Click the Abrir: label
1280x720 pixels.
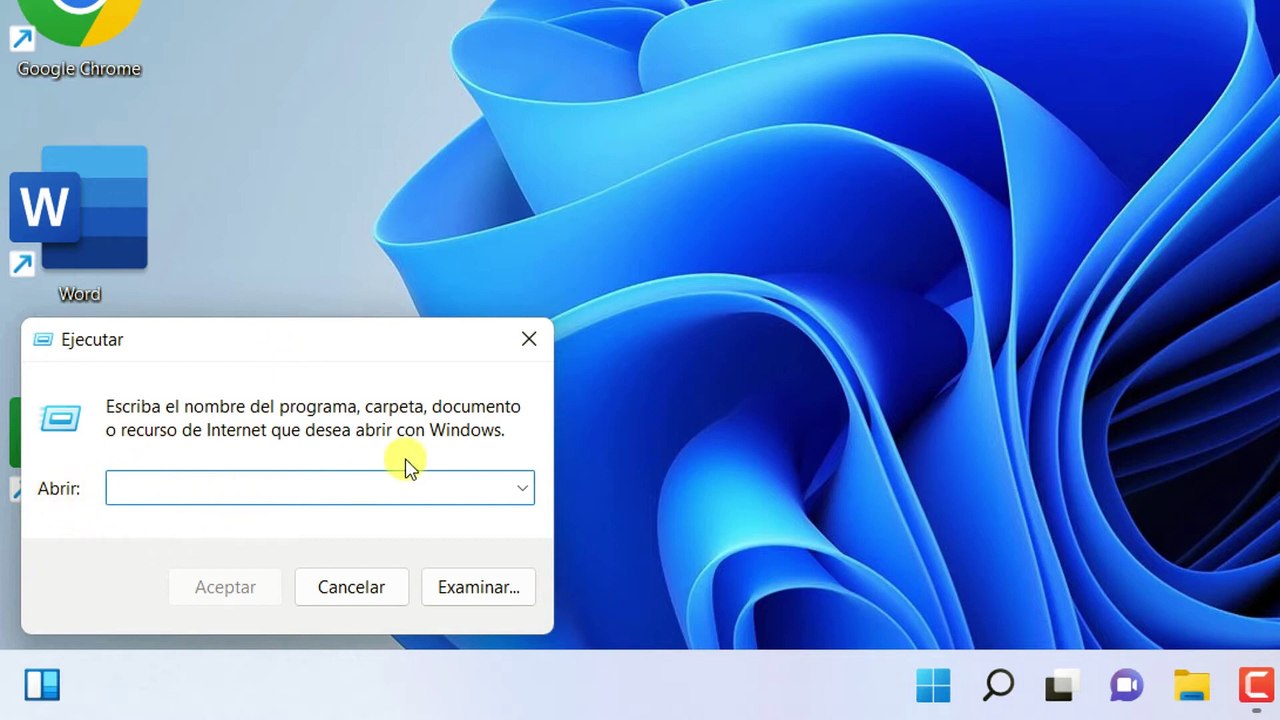[x=59, y=489]
